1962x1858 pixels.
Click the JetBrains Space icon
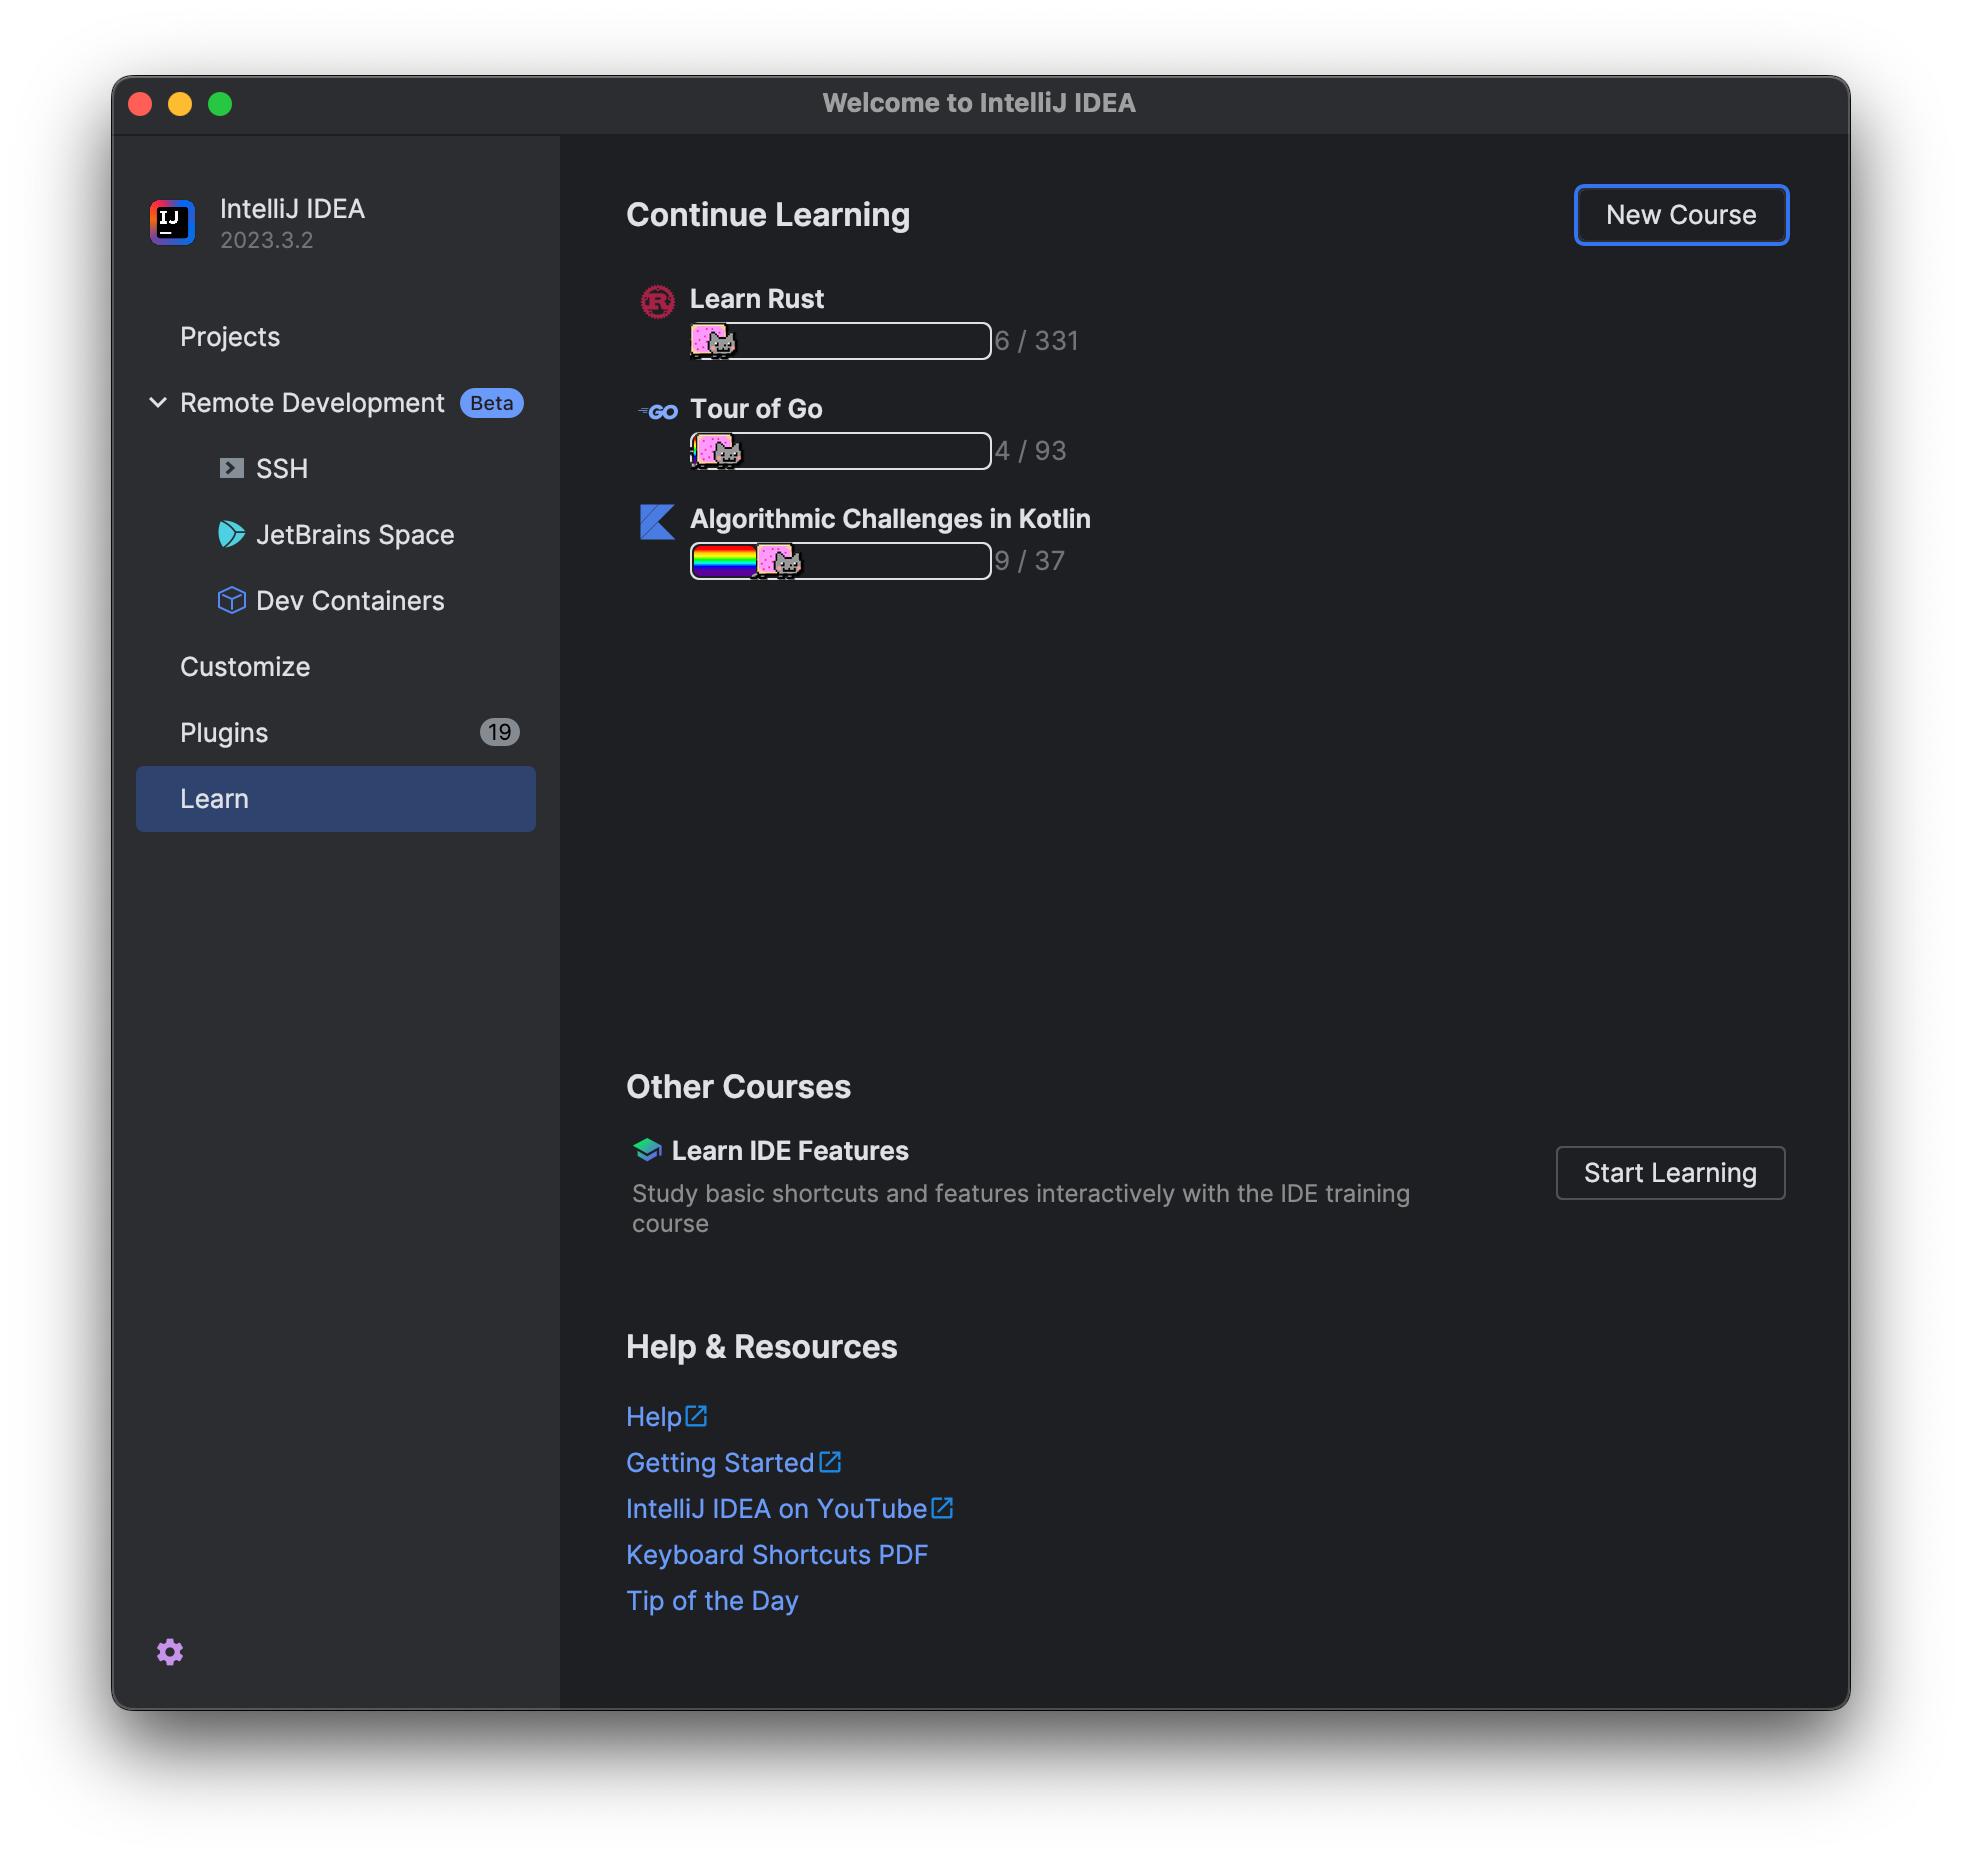231,534
